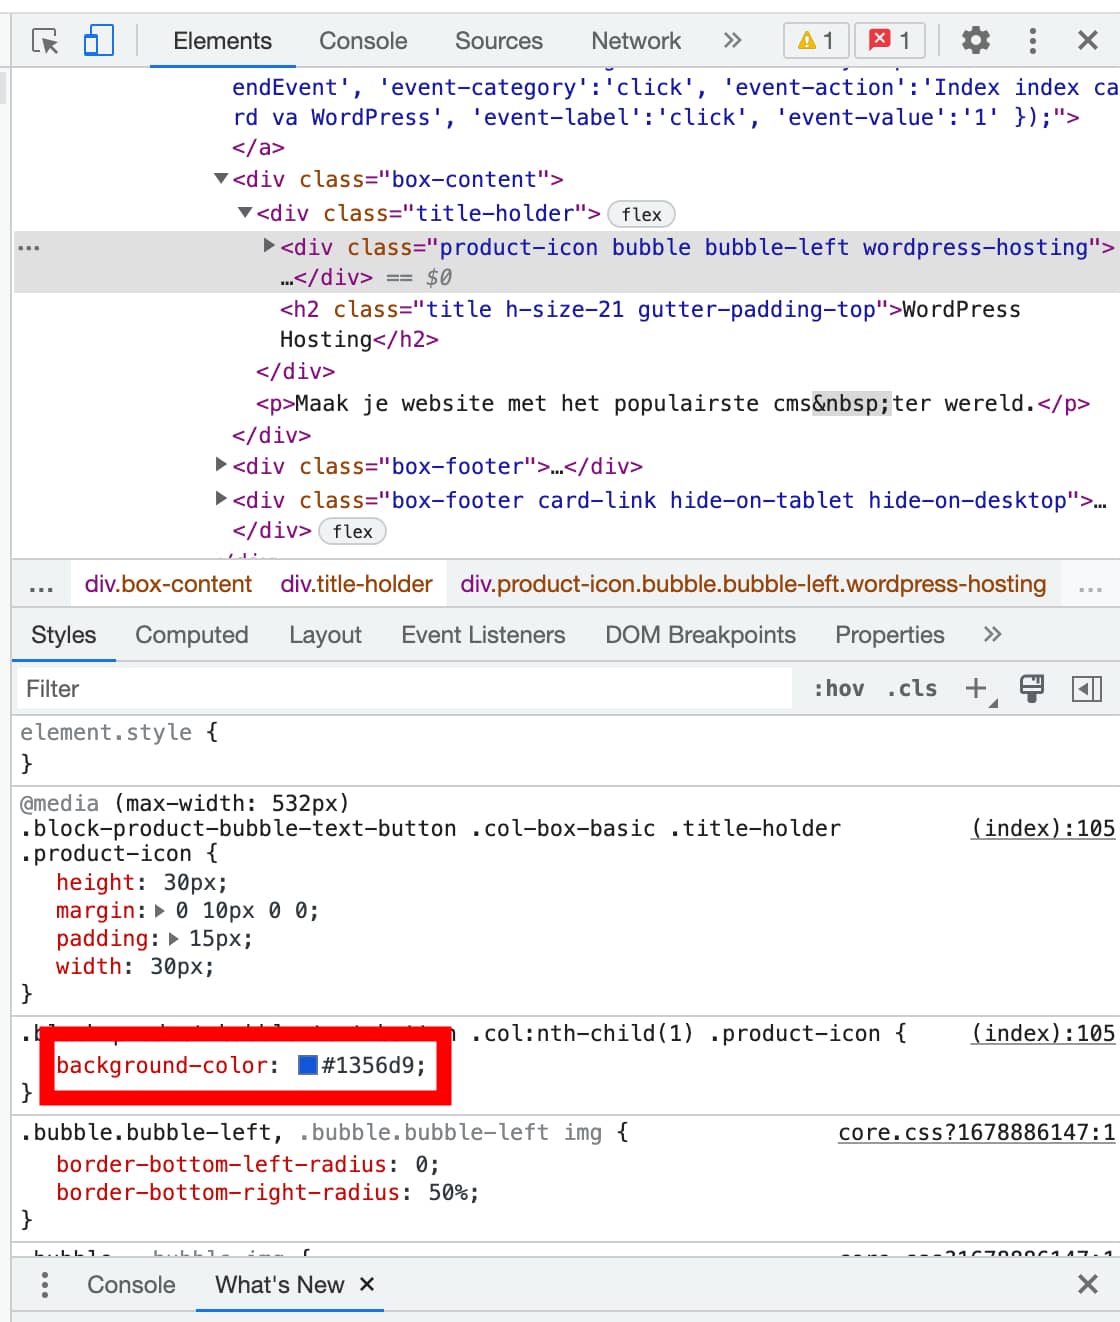Click the warnings counter badge
The image size is (1120, 1322).
(x=815, y=40)
